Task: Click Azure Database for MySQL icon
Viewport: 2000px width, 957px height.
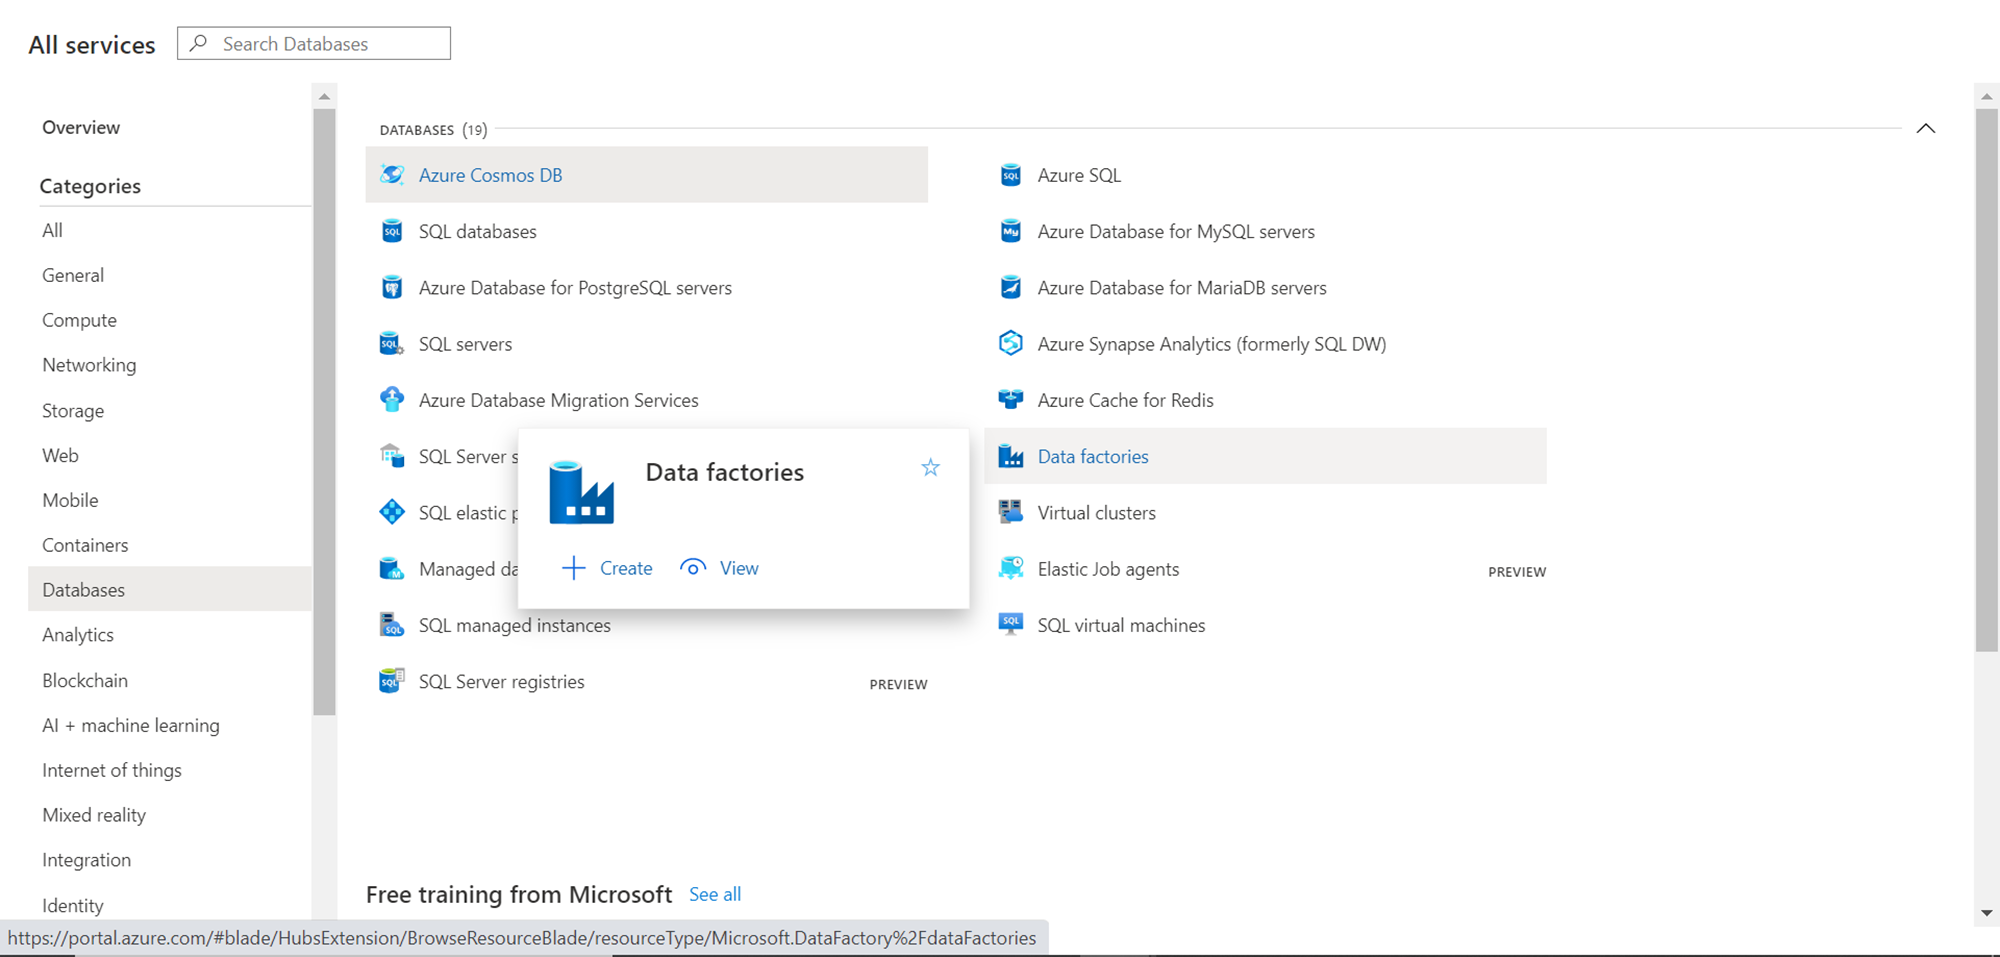Action: click(1010, 231)
